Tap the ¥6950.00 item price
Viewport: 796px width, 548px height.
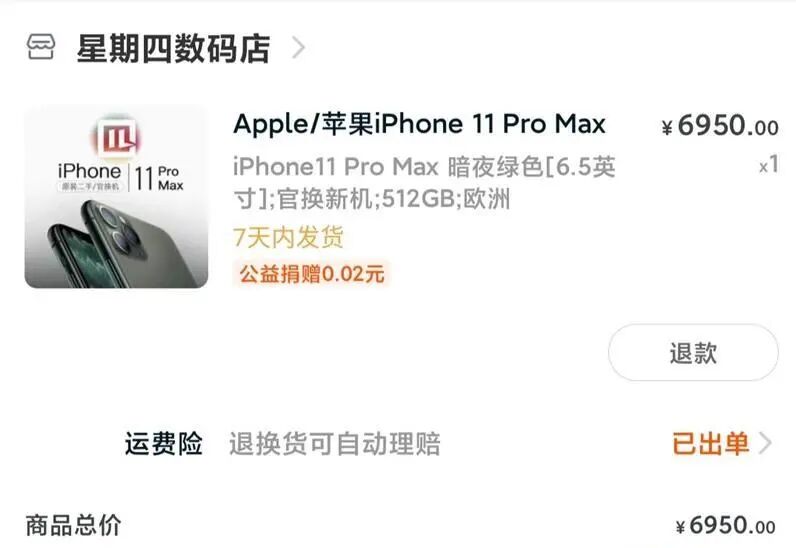(720, 125)
